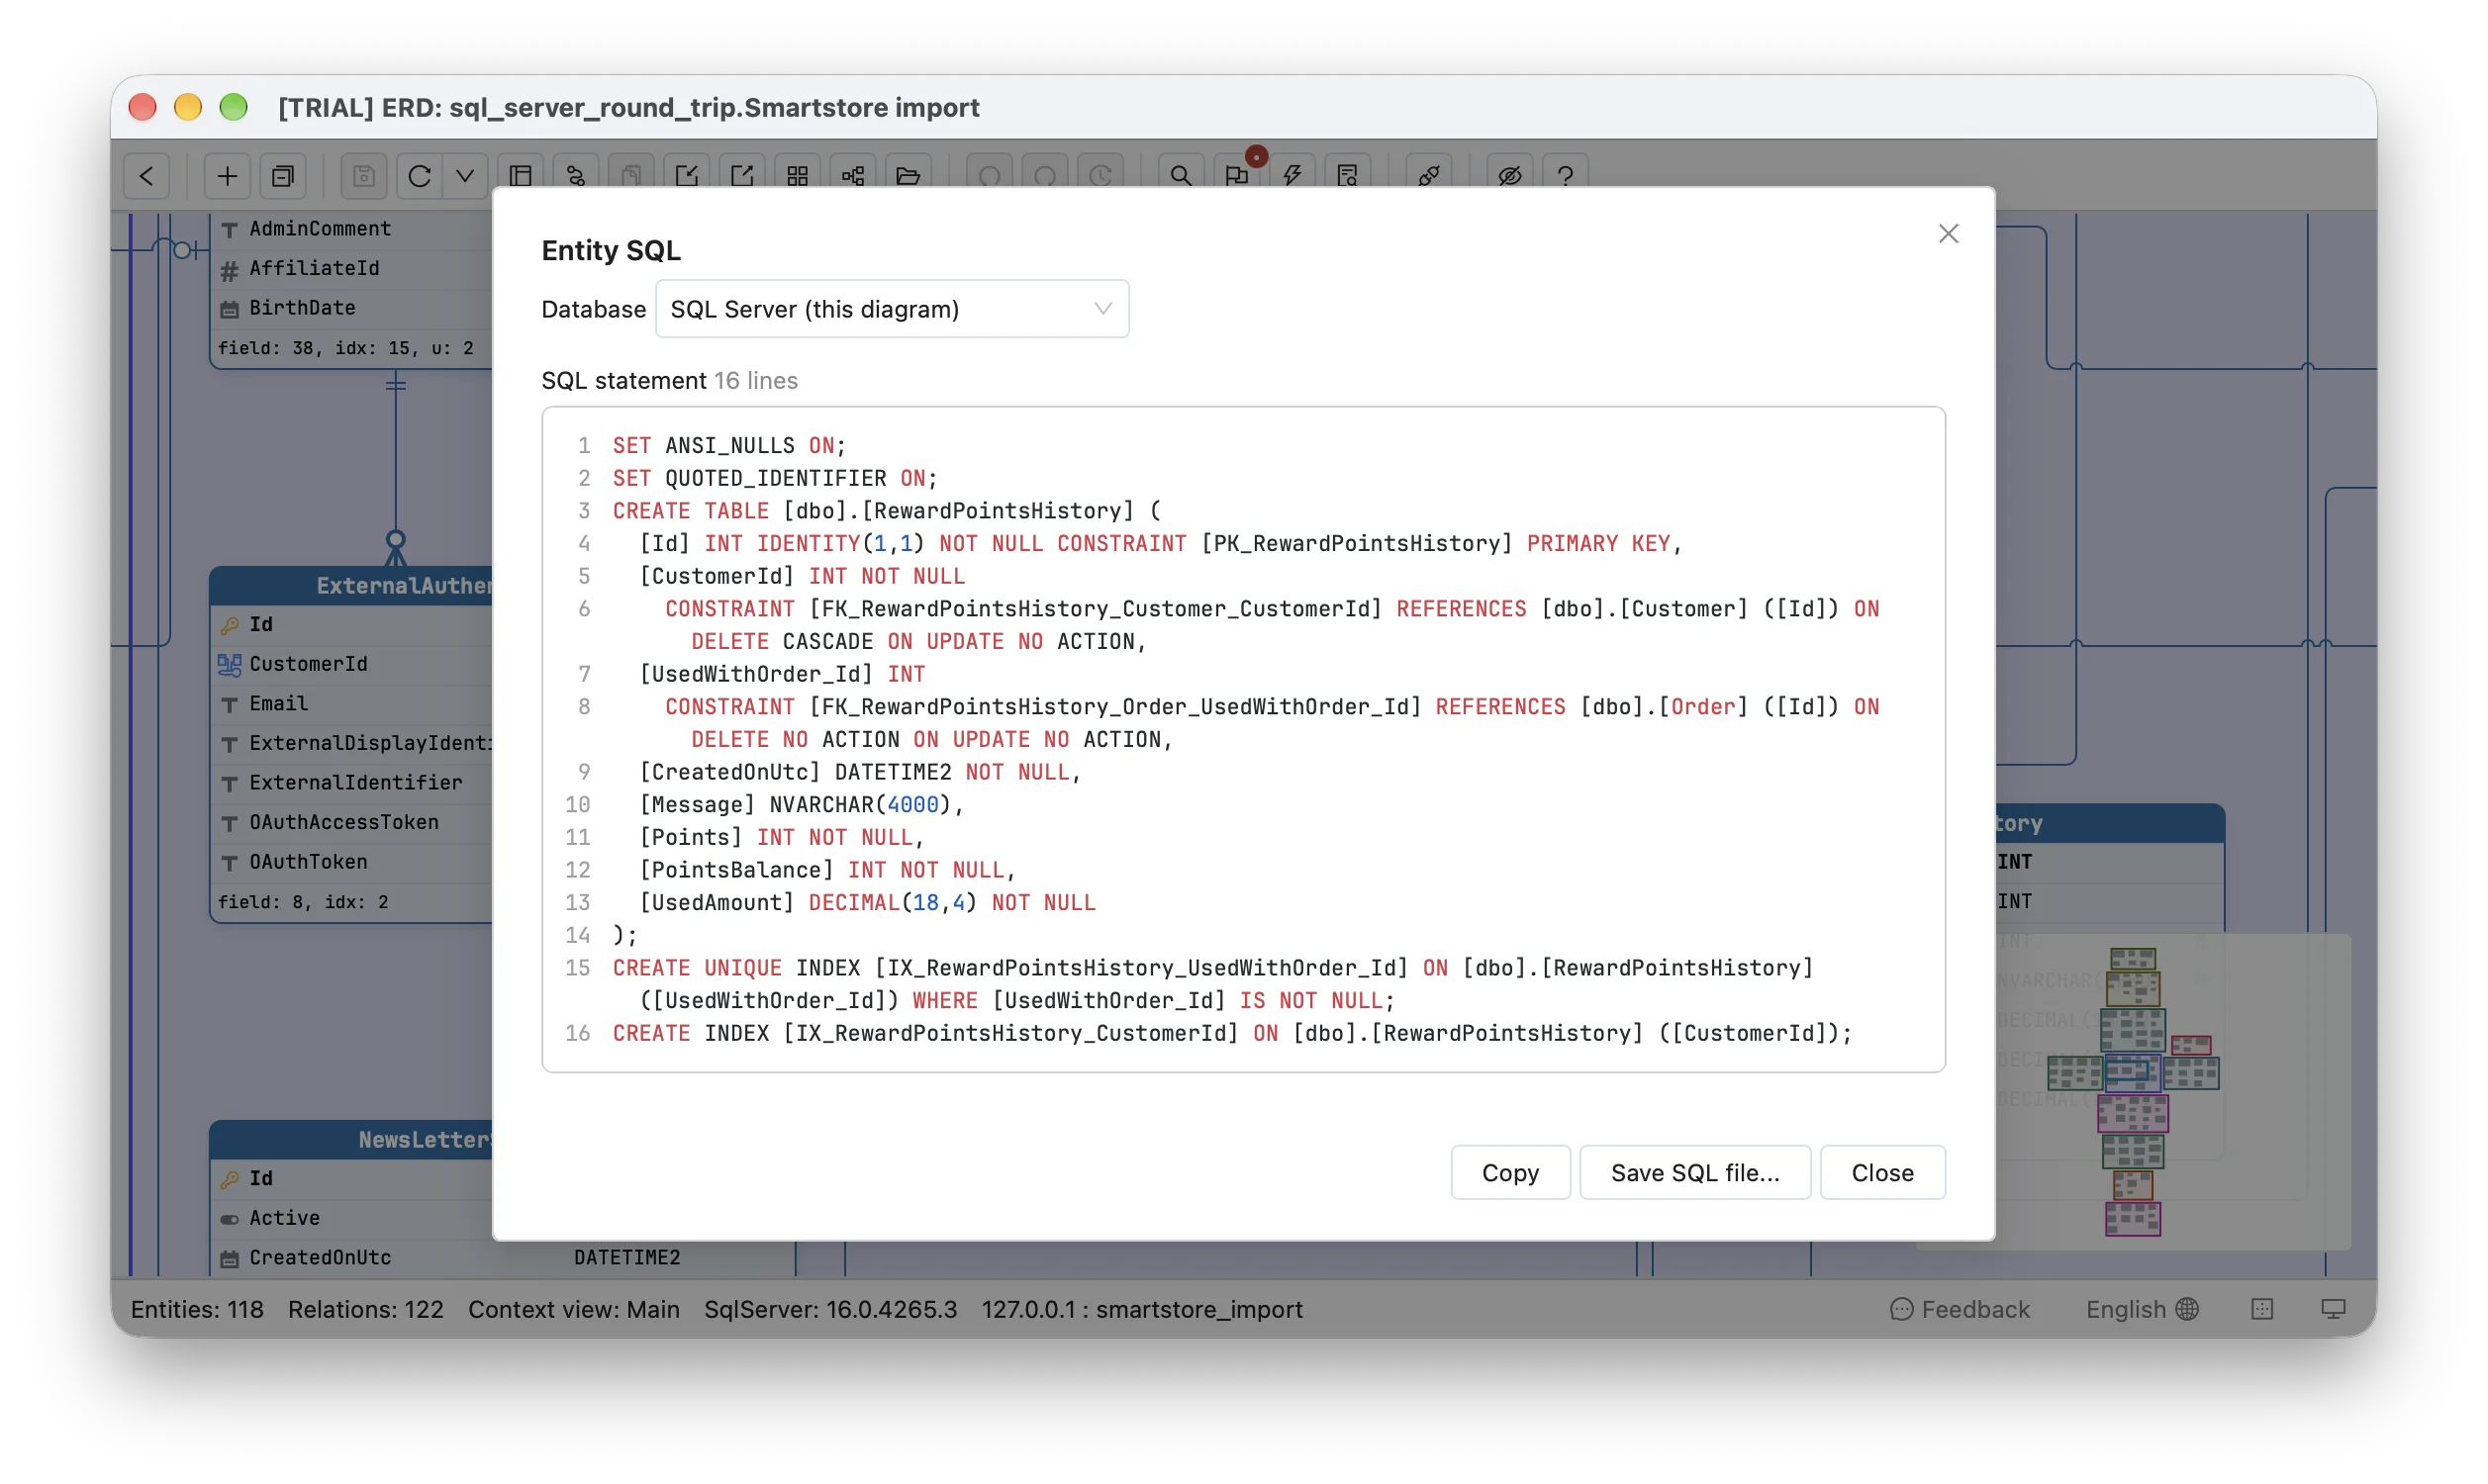Image resolution: width=2488 pixels, height=1484 pixels.
Task: Click the import arrow-in-box icon
Action: [x=687, y=176]
